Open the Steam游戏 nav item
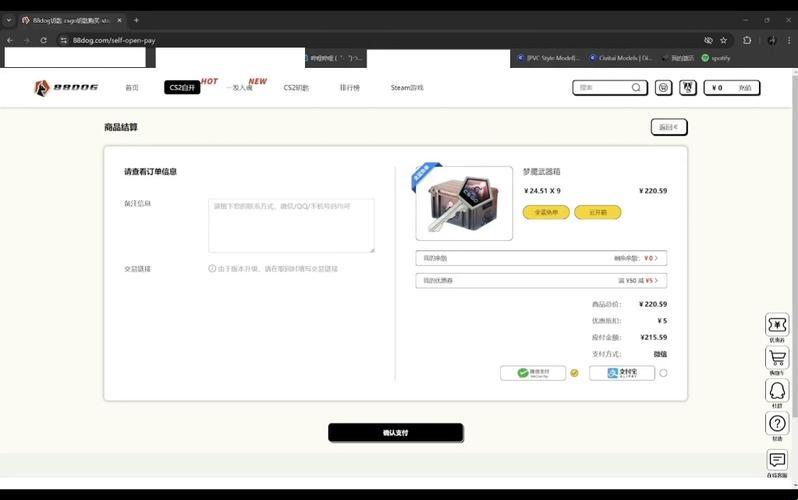The height and width of the screenshot is (500, 798). (x=407, y=88)
